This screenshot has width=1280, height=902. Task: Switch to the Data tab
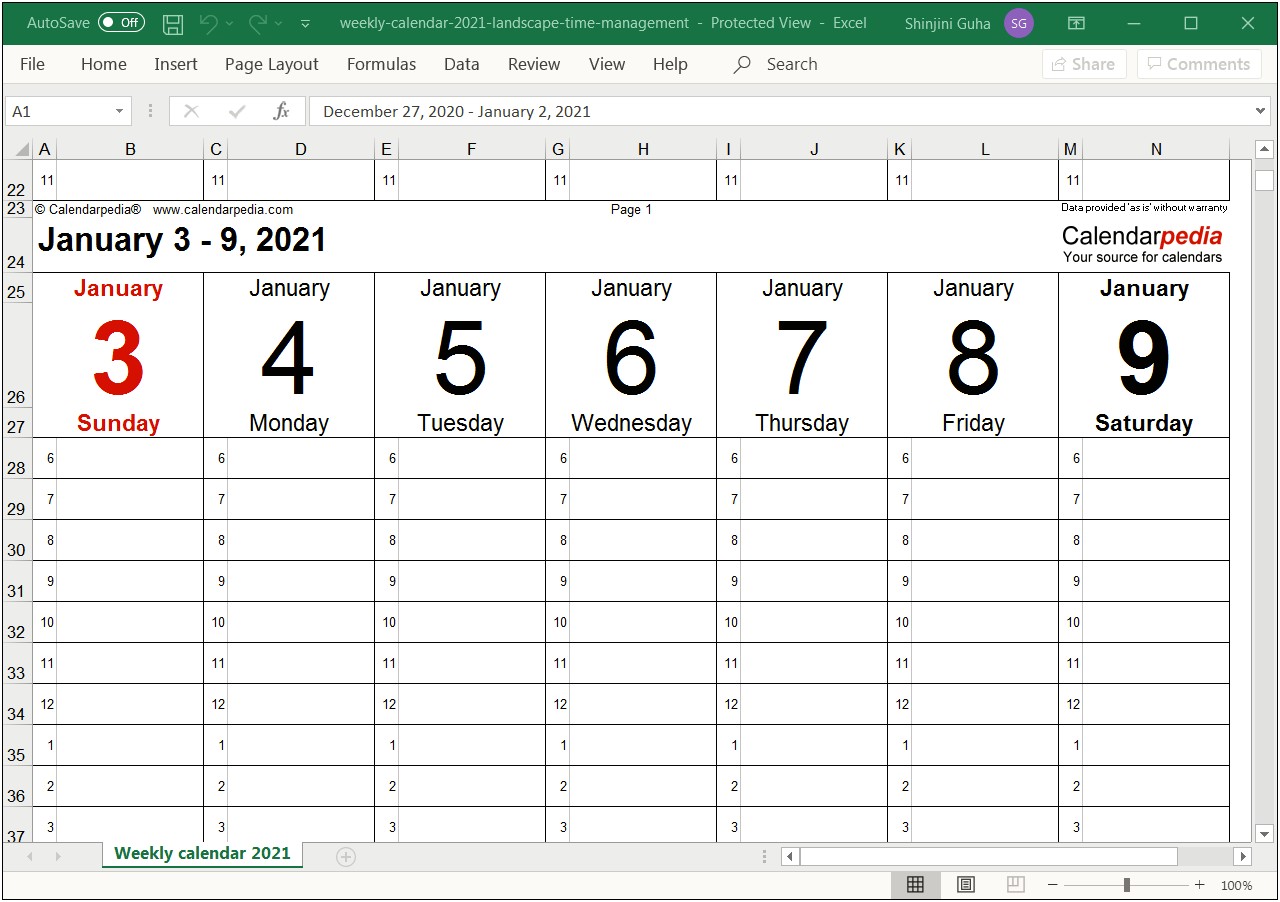pyautogui.click(x=462, y=64)
